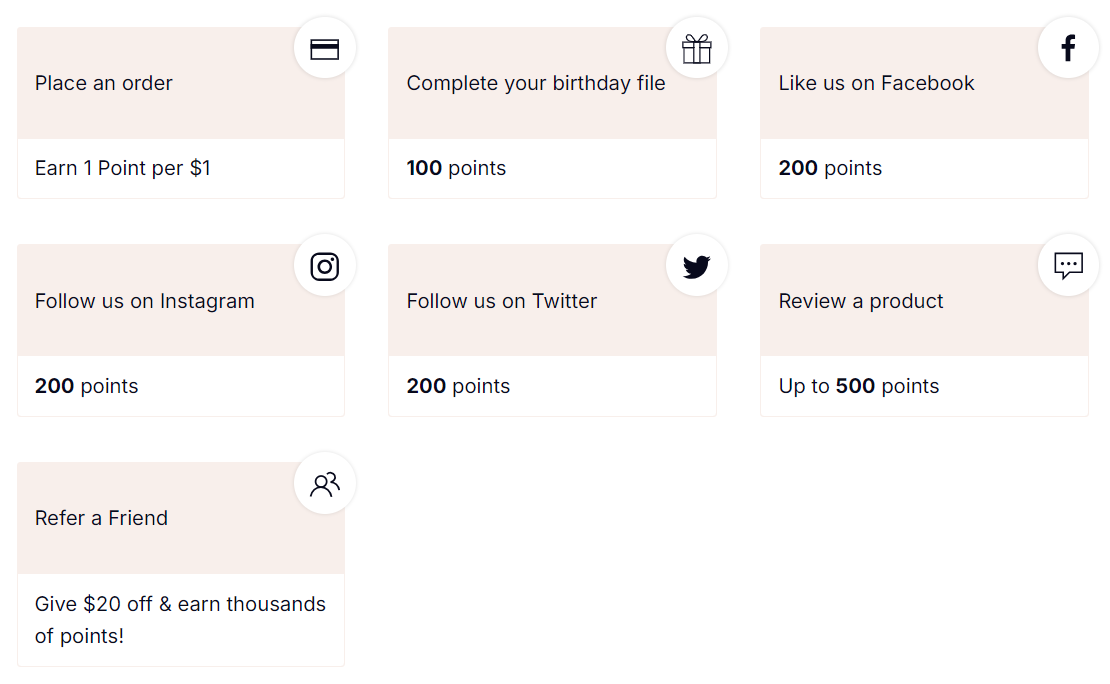Click 200 points under Twitter card
The image size is (1110, 684).
(458, 386)
